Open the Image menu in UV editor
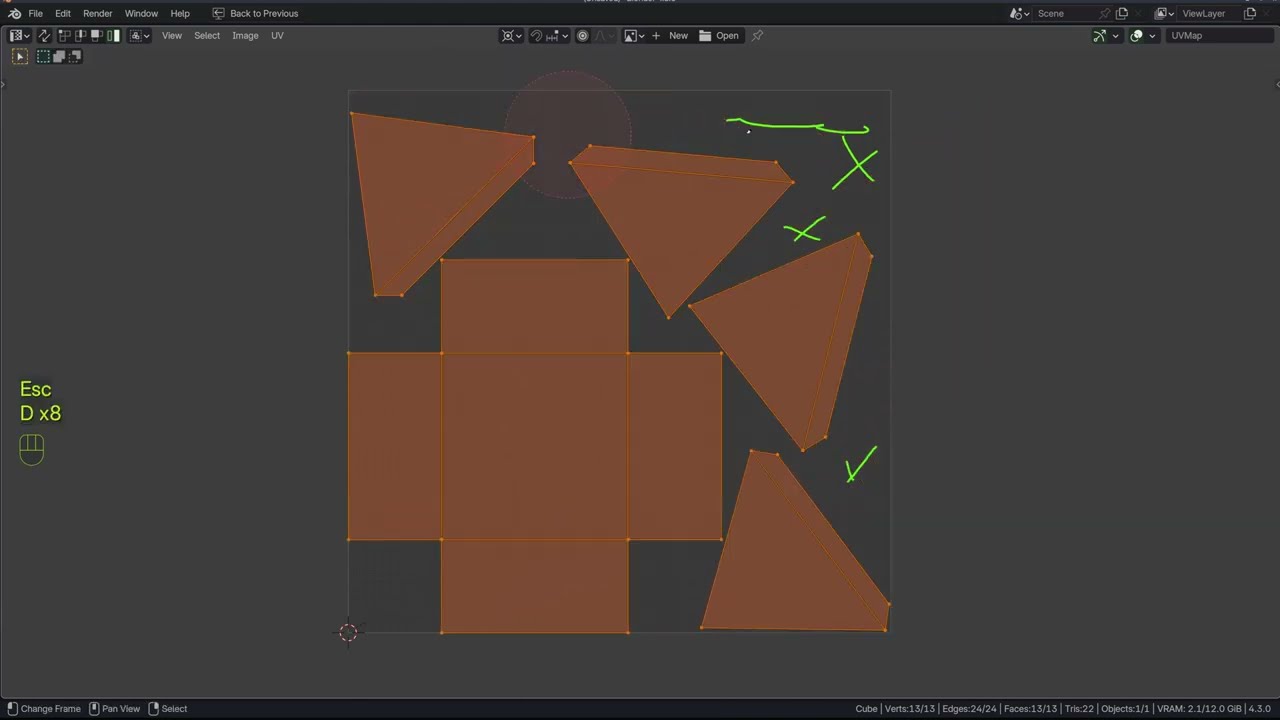 point(245,35)
